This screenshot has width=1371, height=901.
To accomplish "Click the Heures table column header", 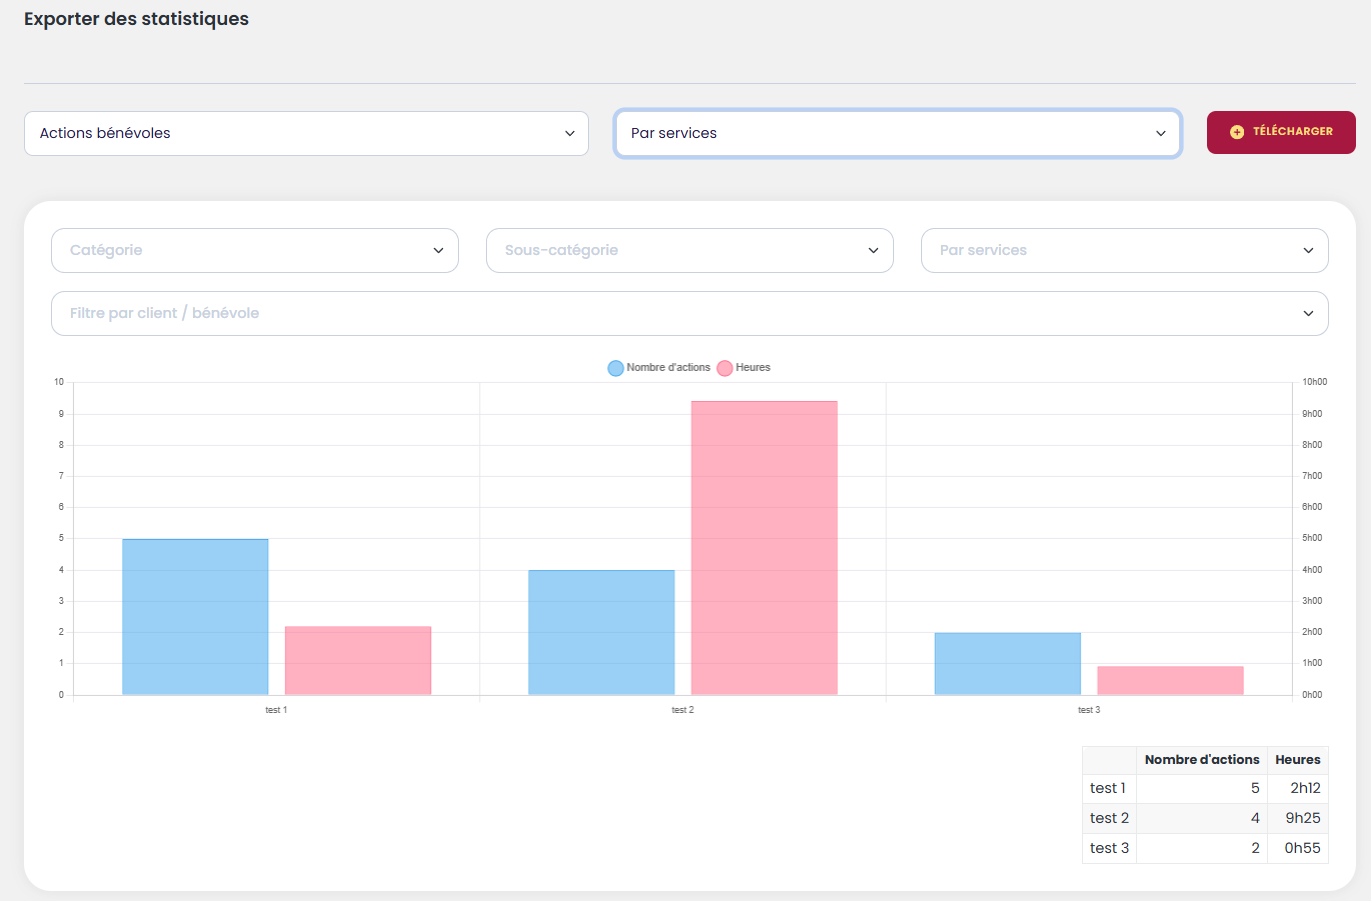I will (x=1297, y=760).
